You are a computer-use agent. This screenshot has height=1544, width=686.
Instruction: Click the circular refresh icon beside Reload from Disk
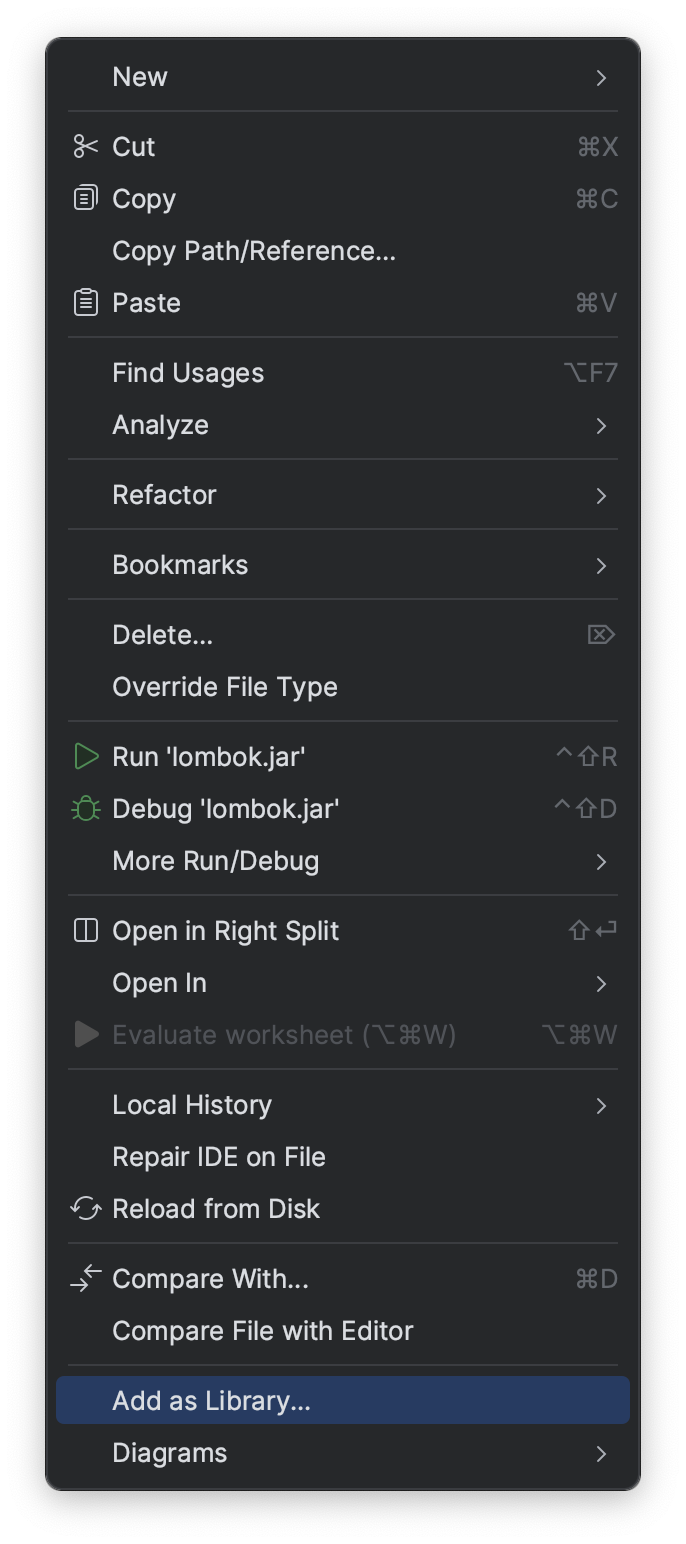pos(85,1208)
